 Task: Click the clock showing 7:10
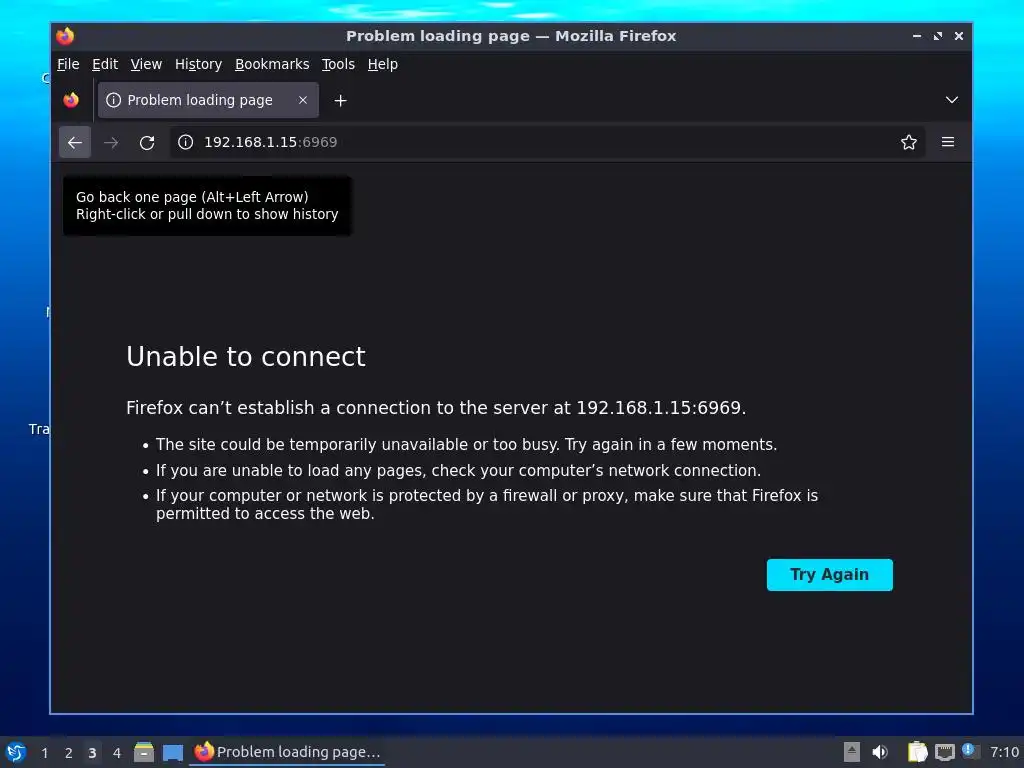[1004, 752]
